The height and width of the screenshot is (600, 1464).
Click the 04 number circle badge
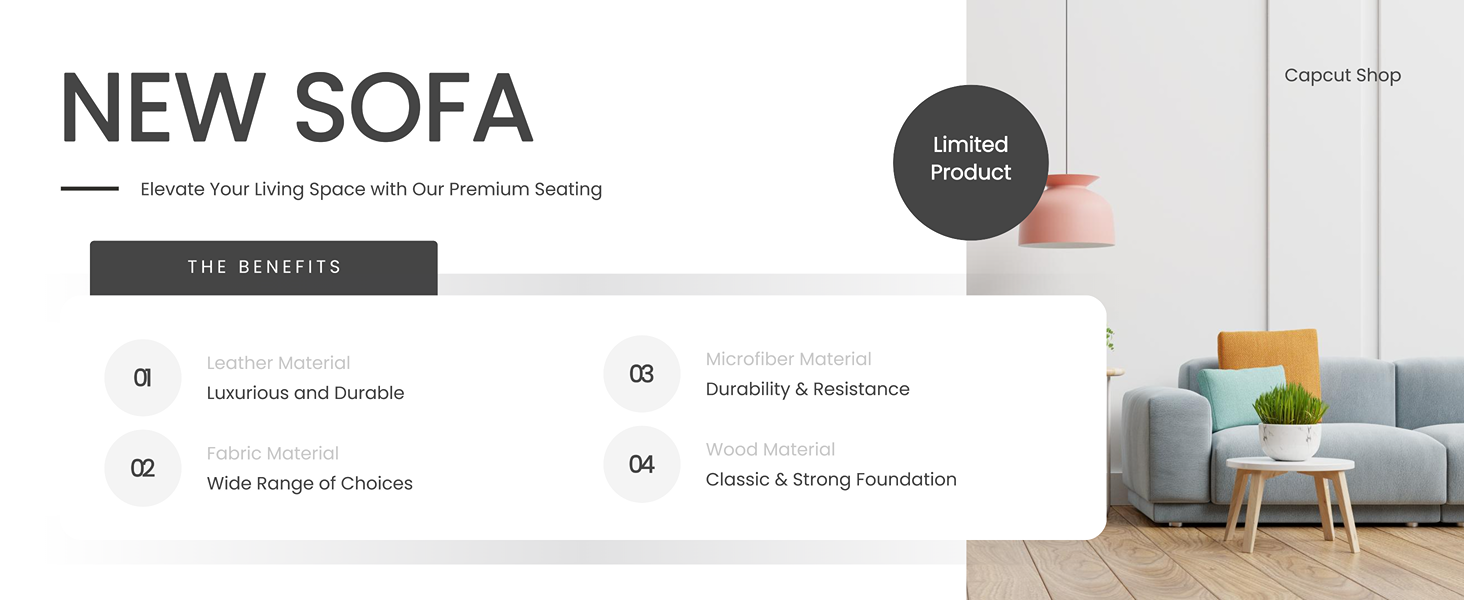(x=642, y=464)
